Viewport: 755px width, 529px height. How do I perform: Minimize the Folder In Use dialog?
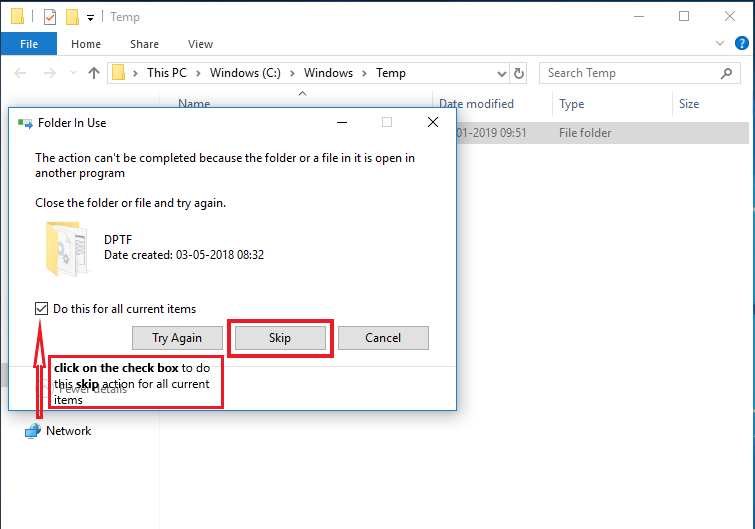point(342,123)
